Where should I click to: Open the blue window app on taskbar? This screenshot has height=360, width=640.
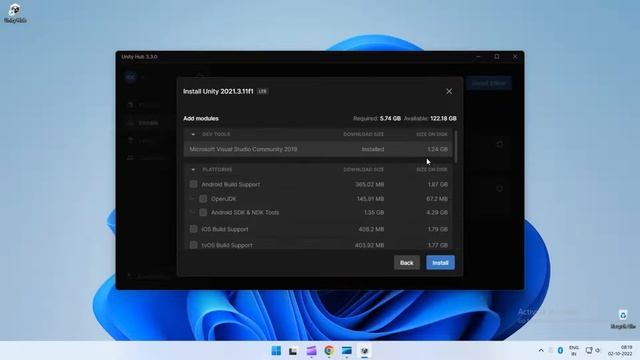click(347, 351)
